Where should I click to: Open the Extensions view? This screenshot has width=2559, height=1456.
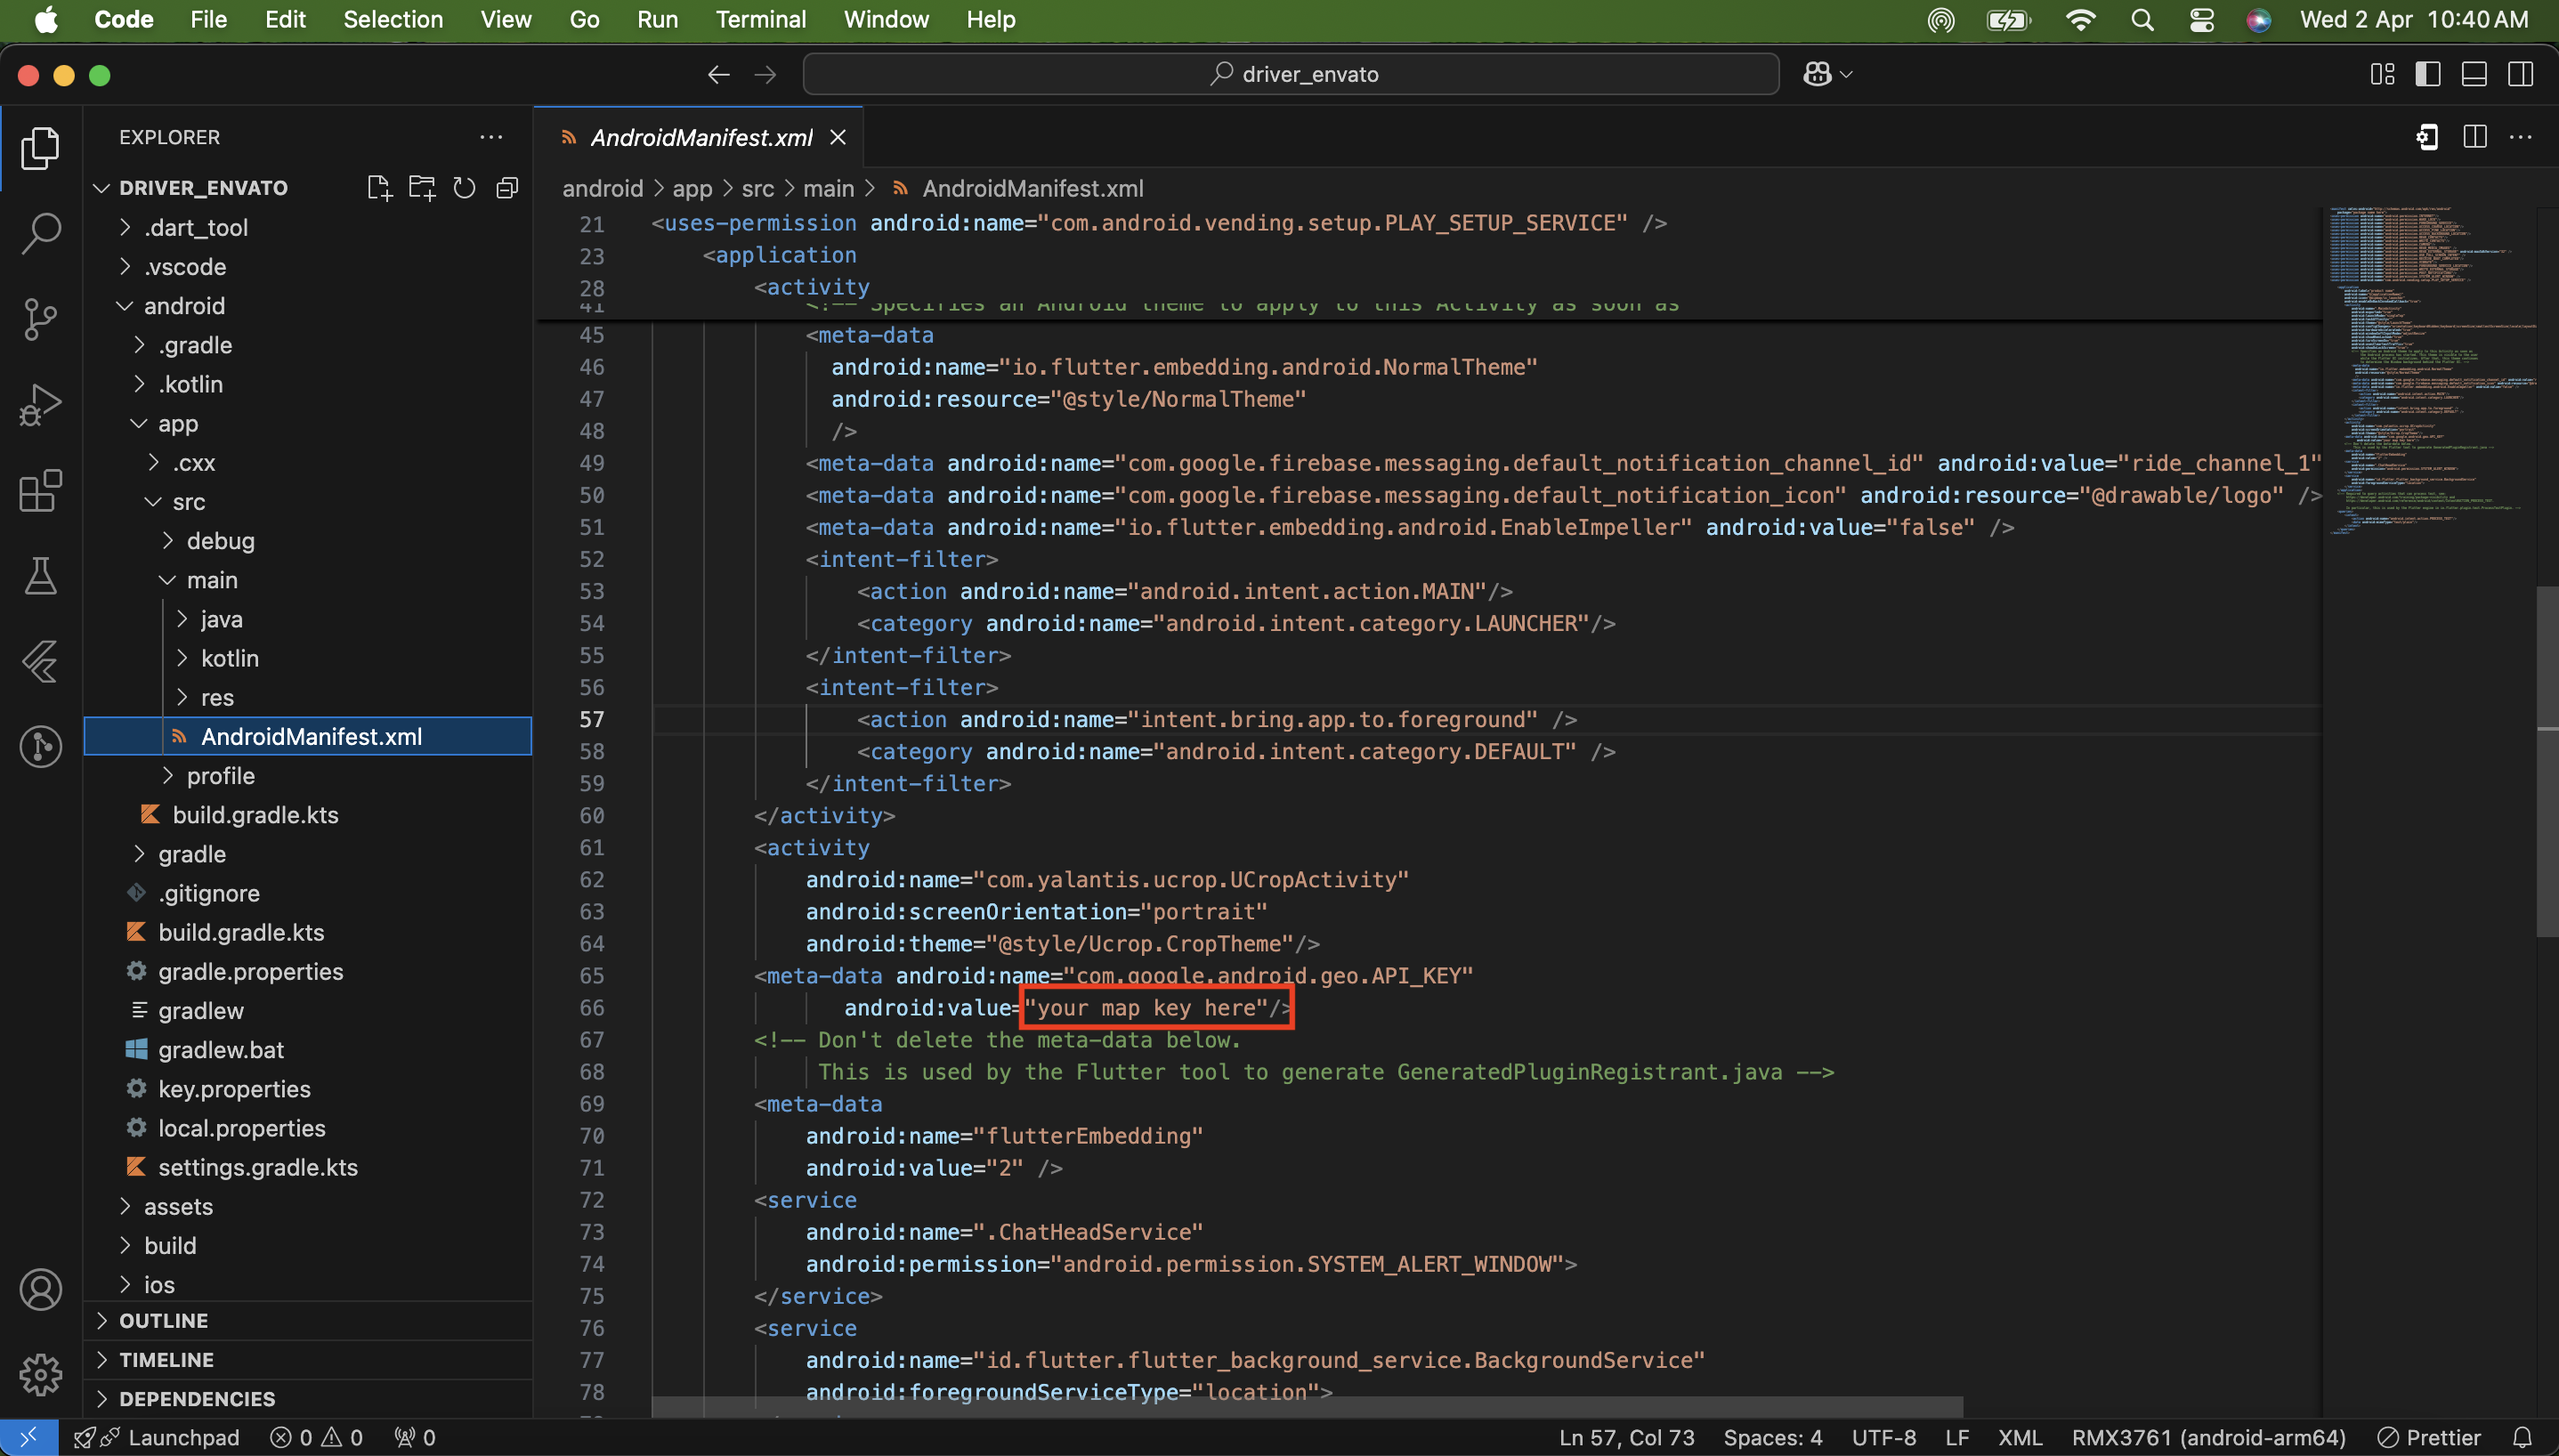click(x=40, y=491)
